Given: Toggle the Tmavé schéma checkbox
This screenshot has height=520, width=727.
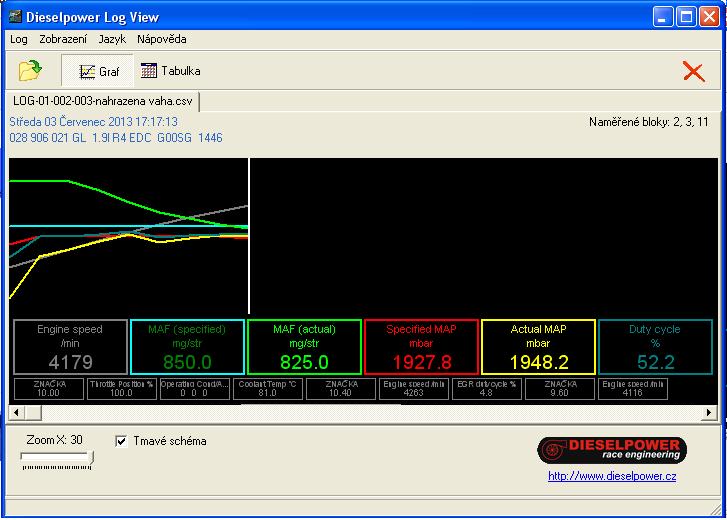Looking at the screenshot, I should click(121, 441).
